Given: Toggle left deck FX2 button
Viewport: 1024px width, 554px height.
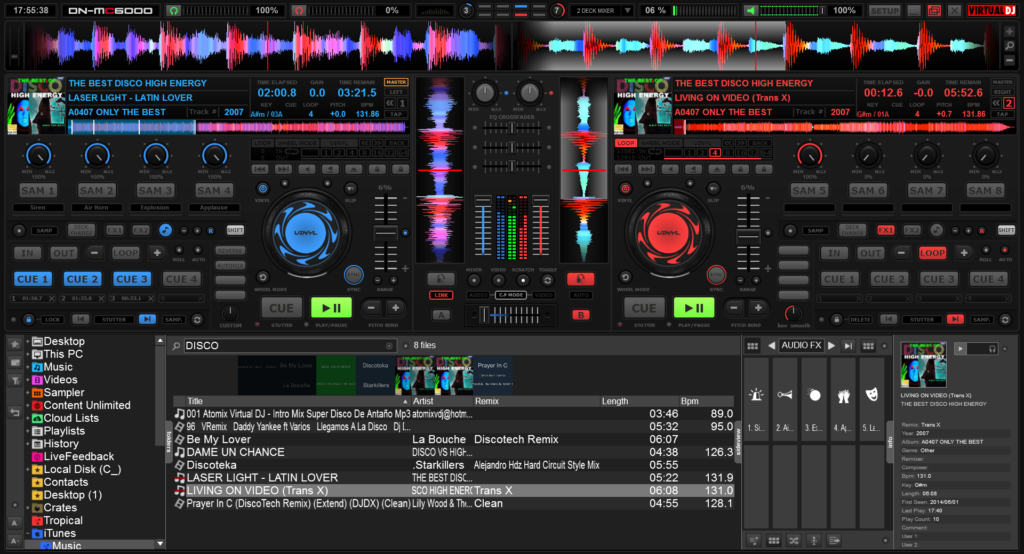Looking at the screenshot, I should pos(140,230).
